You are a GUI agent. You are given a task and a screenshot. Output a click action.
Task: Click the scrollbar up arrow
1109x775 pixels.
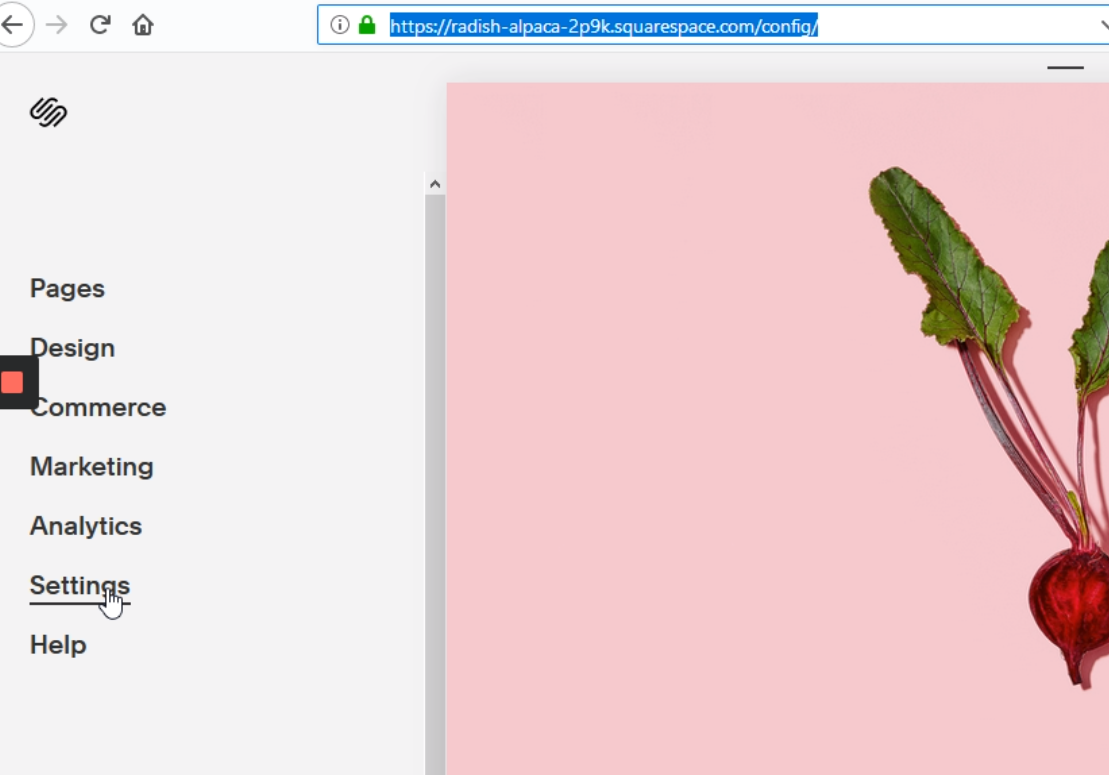[x=435, y=184]
